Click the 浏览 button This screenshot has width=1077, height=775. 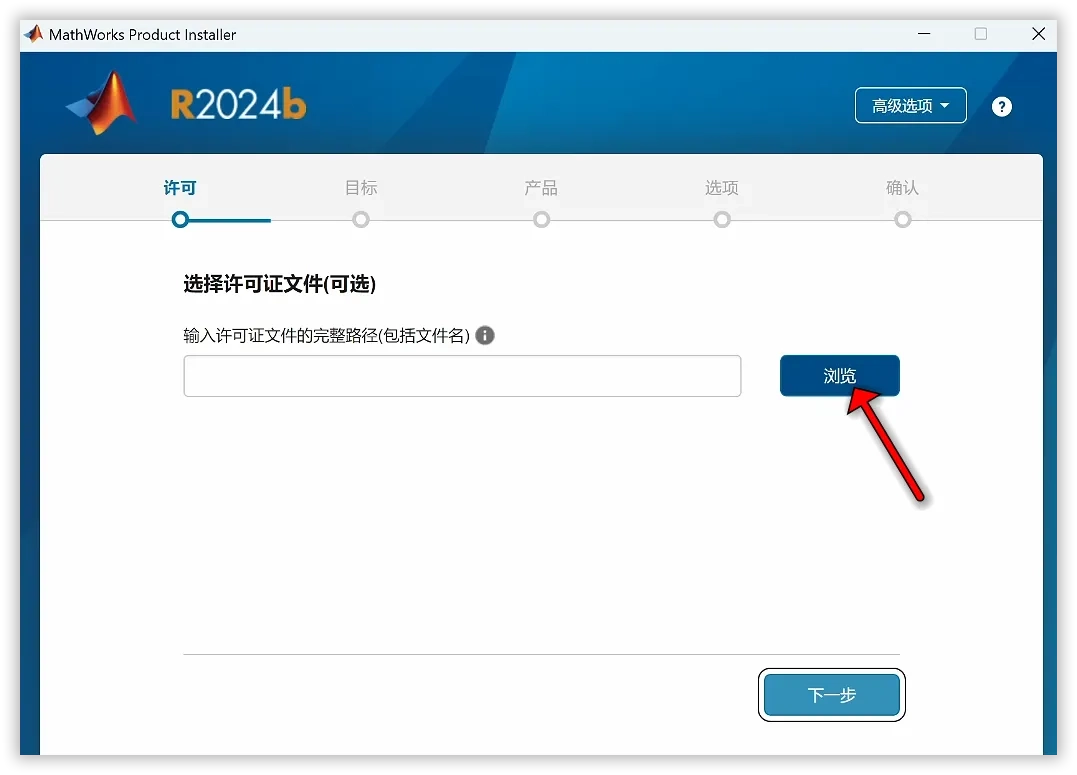(839, 375)
